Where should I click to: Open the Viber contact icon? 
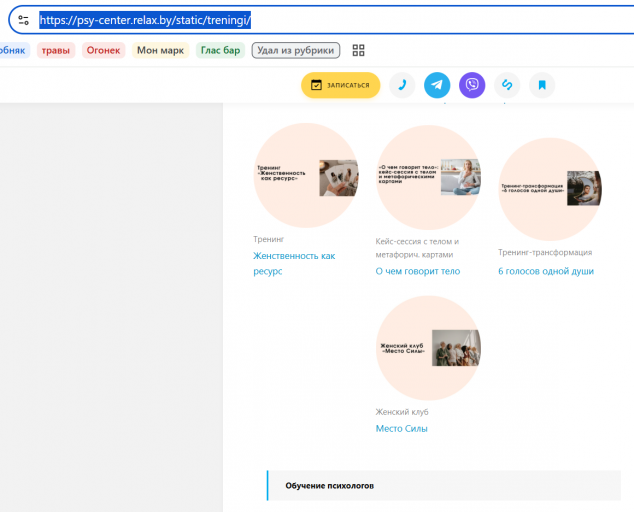pyautogui.click(x=472, y=85)
